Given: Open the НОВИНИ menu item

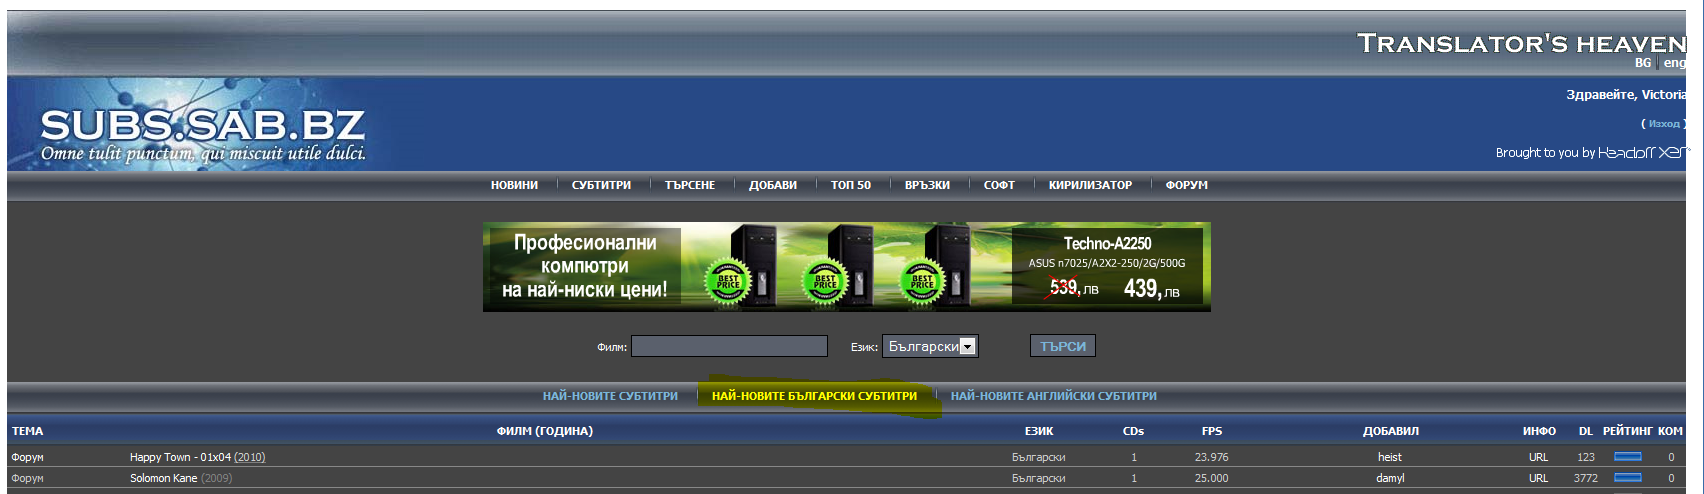Looking at the screenshot, I should coord(514,185).
